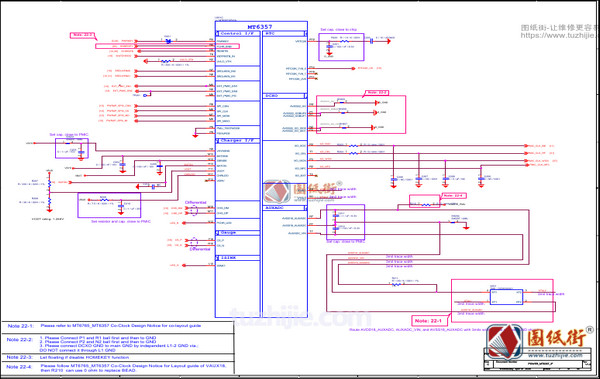
Task: Select the Charger I/F section header
Action: [x=237, y=140]
